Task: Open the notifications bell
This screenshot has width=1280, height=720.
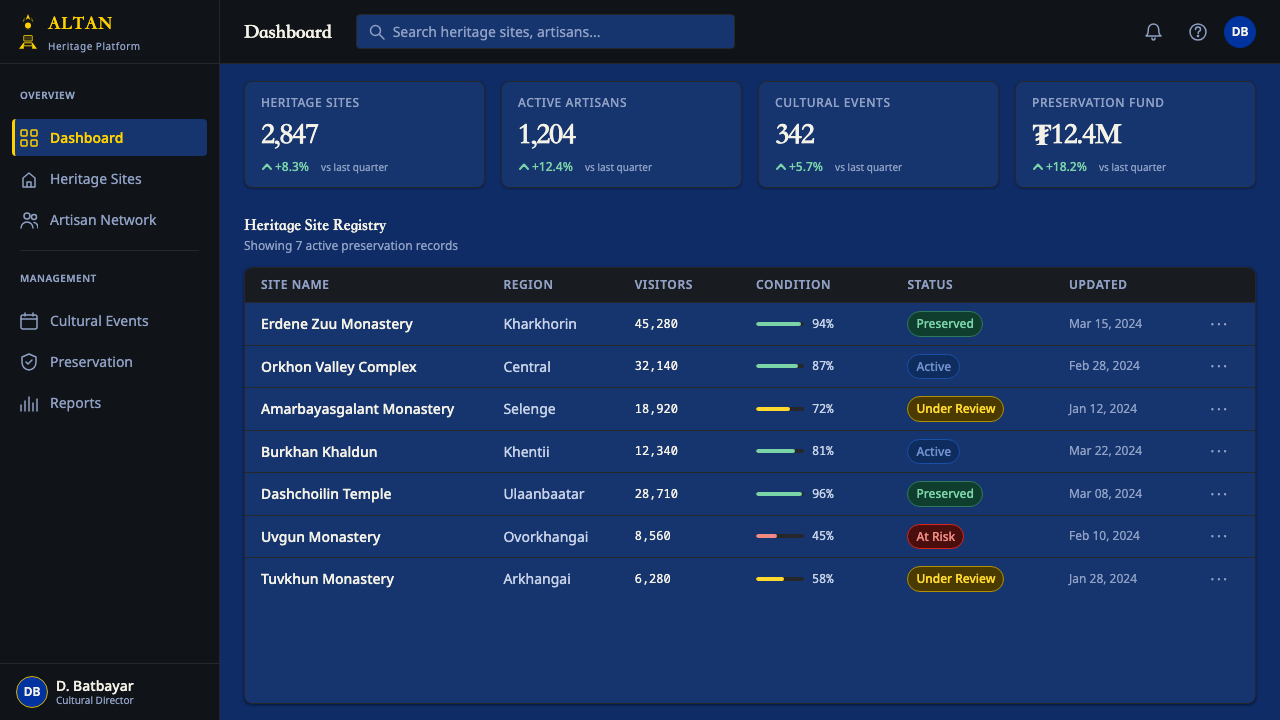Action: 1153,32
